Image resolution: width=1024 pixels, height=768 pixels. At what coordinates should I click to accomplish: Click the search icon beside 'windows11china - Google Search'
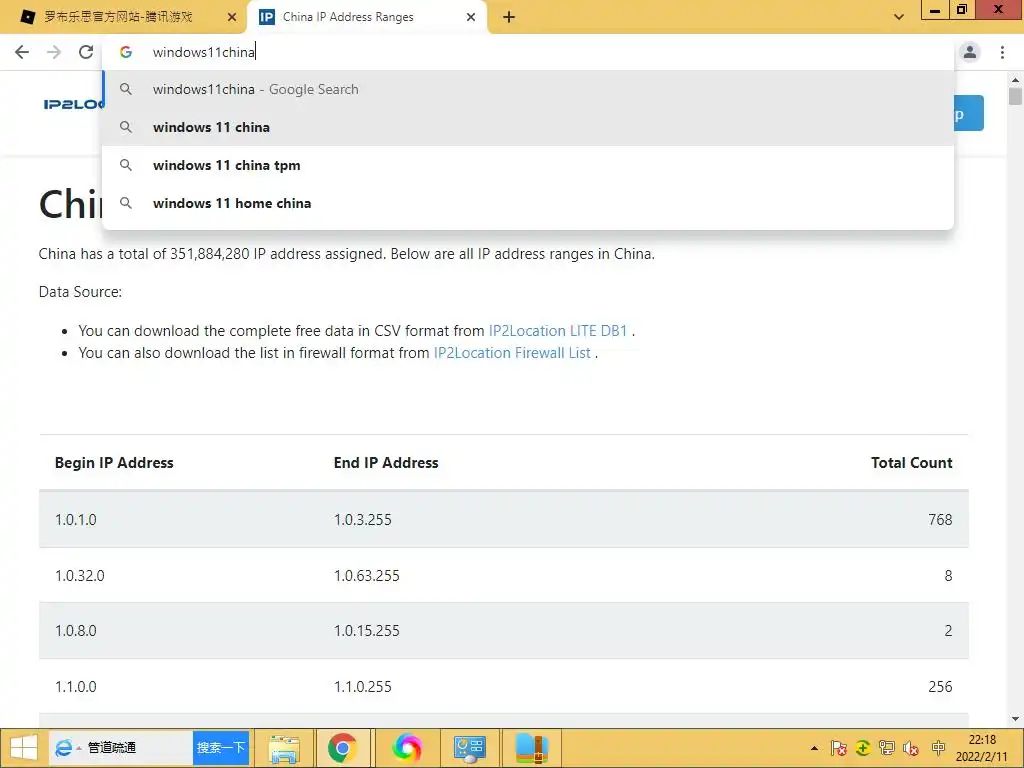(126, 89)
